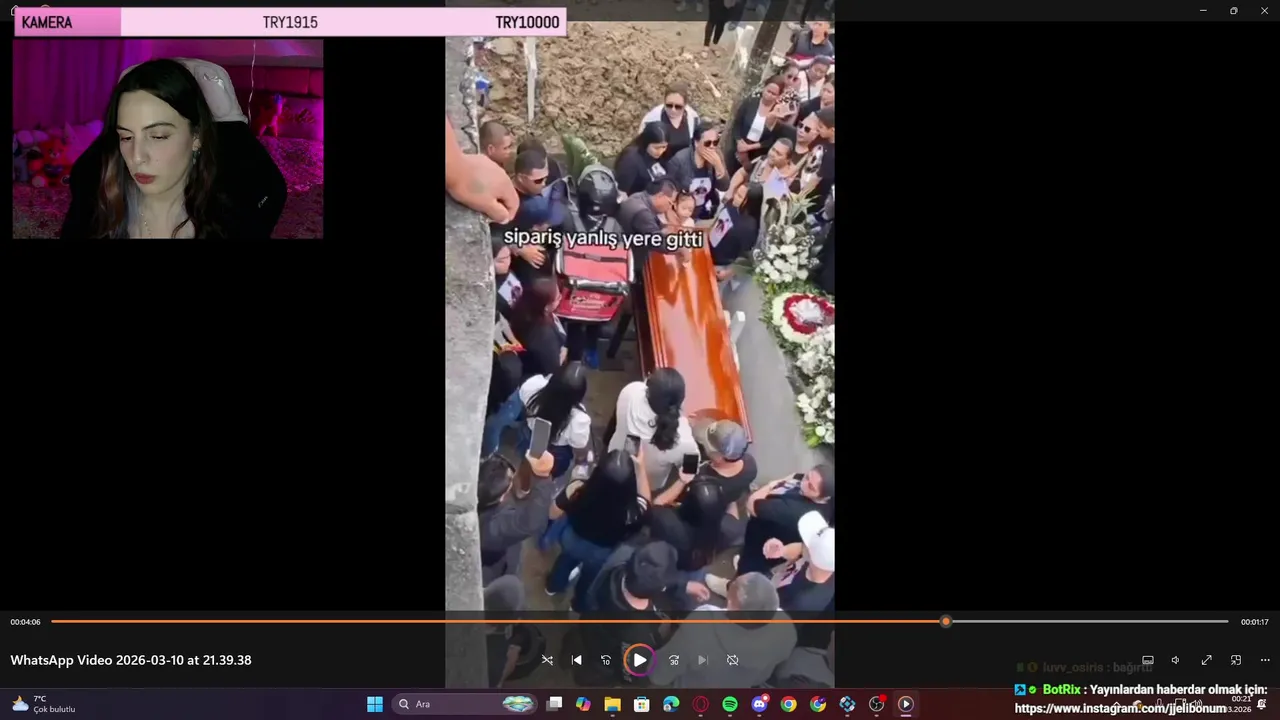Rewind 10 seconds

605,660
